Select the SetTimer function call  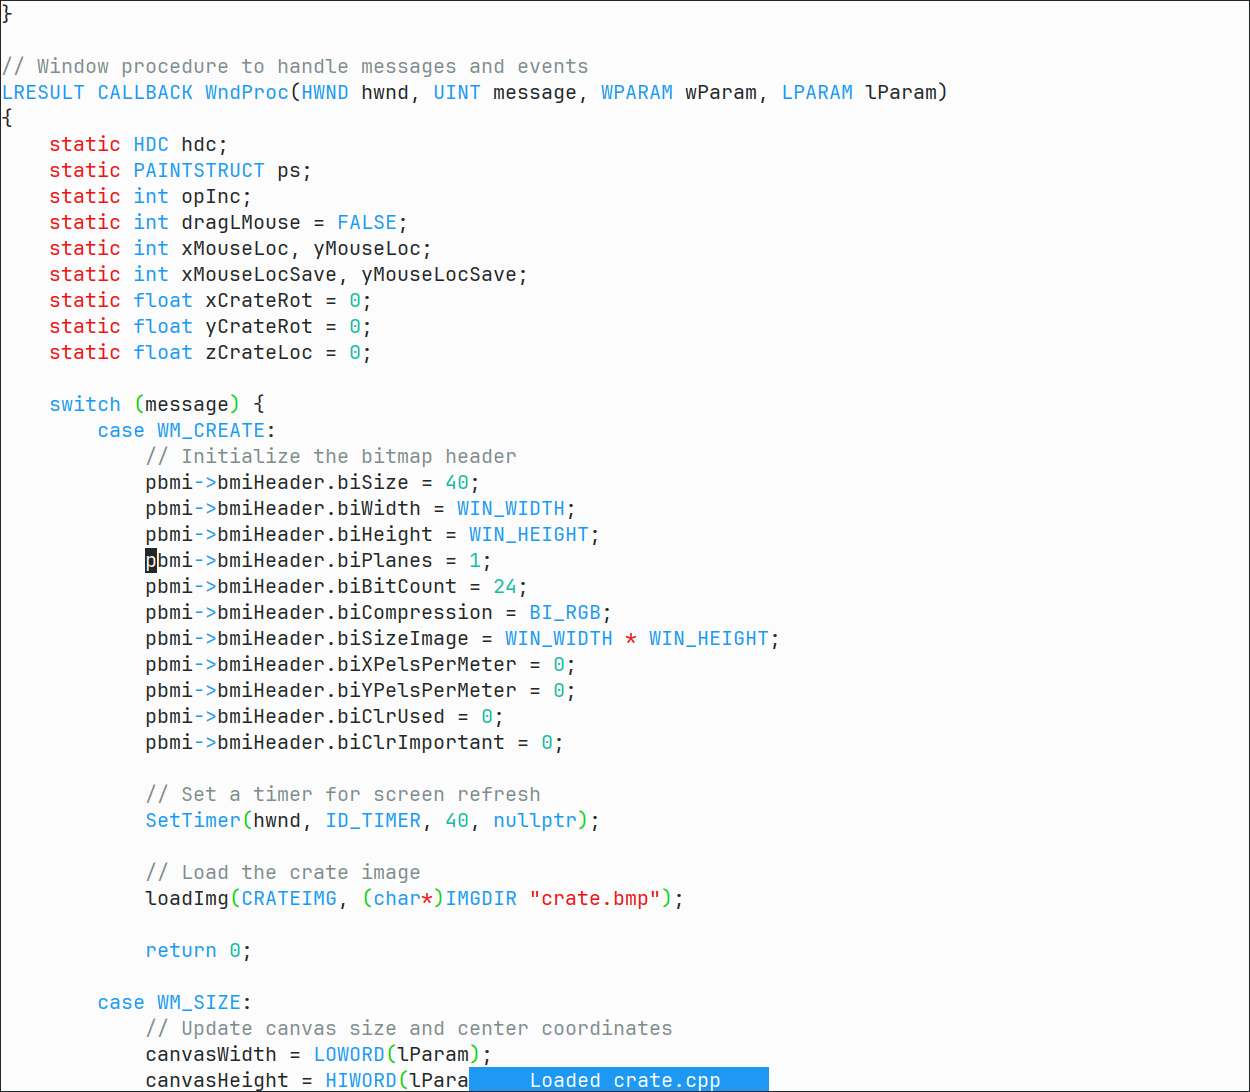point(192,821)
